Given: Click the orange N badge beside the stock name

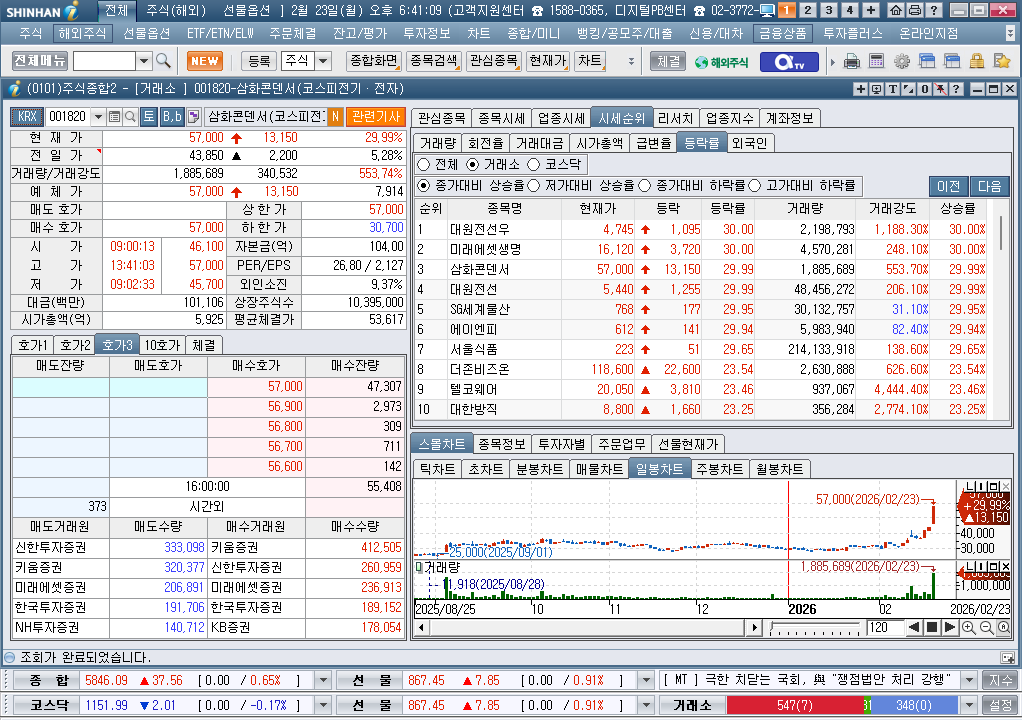Looking at the screenshot, I should (335, 117).
